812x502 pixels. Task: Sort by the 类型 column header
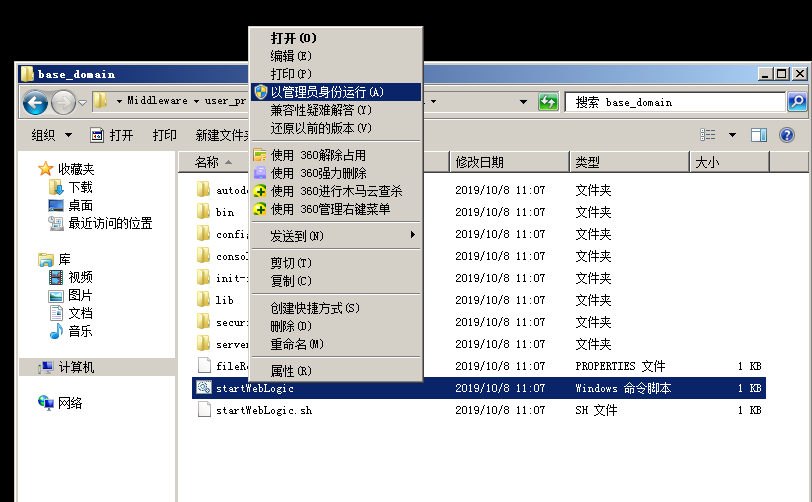pos(629,162)
